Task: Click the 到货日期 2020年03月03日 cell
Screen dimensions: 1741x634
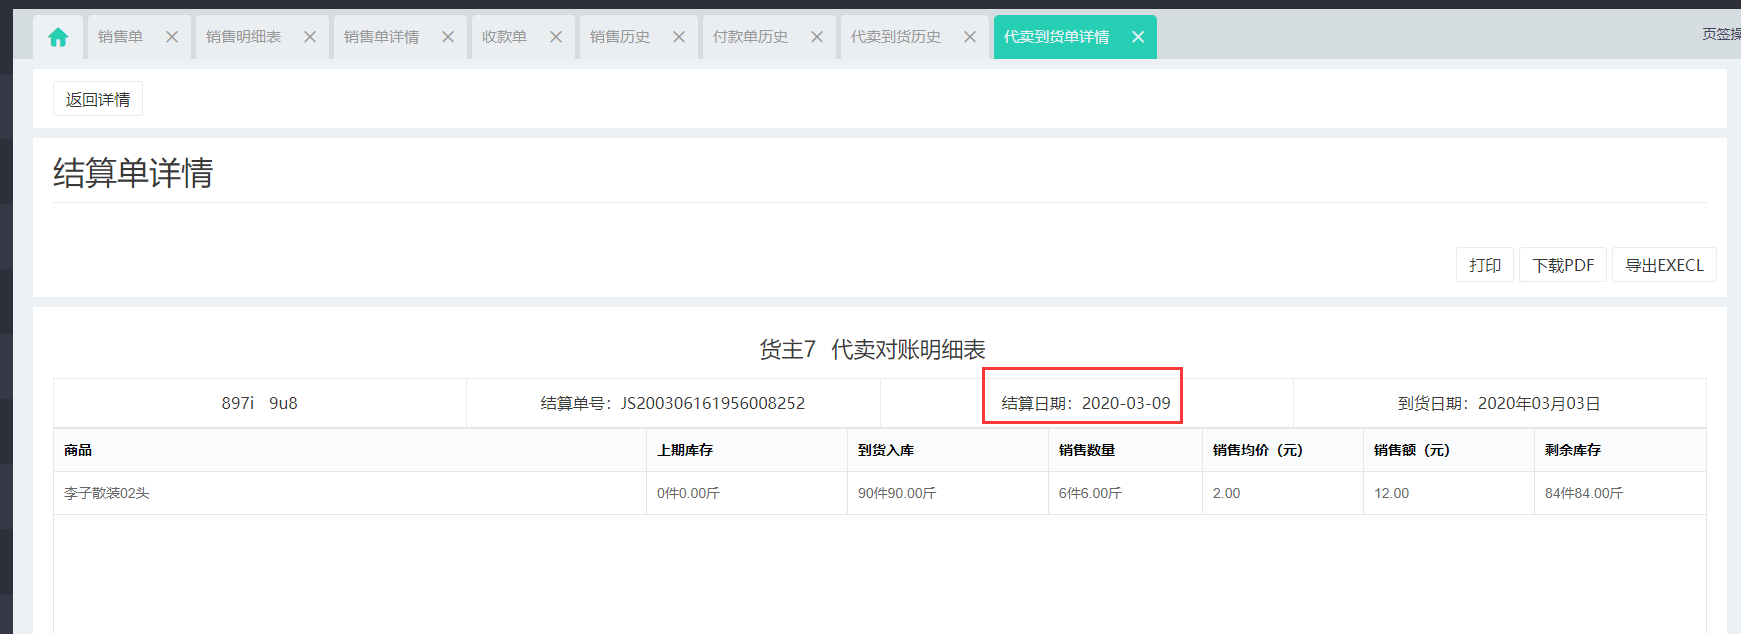Action: (1499, 403)
